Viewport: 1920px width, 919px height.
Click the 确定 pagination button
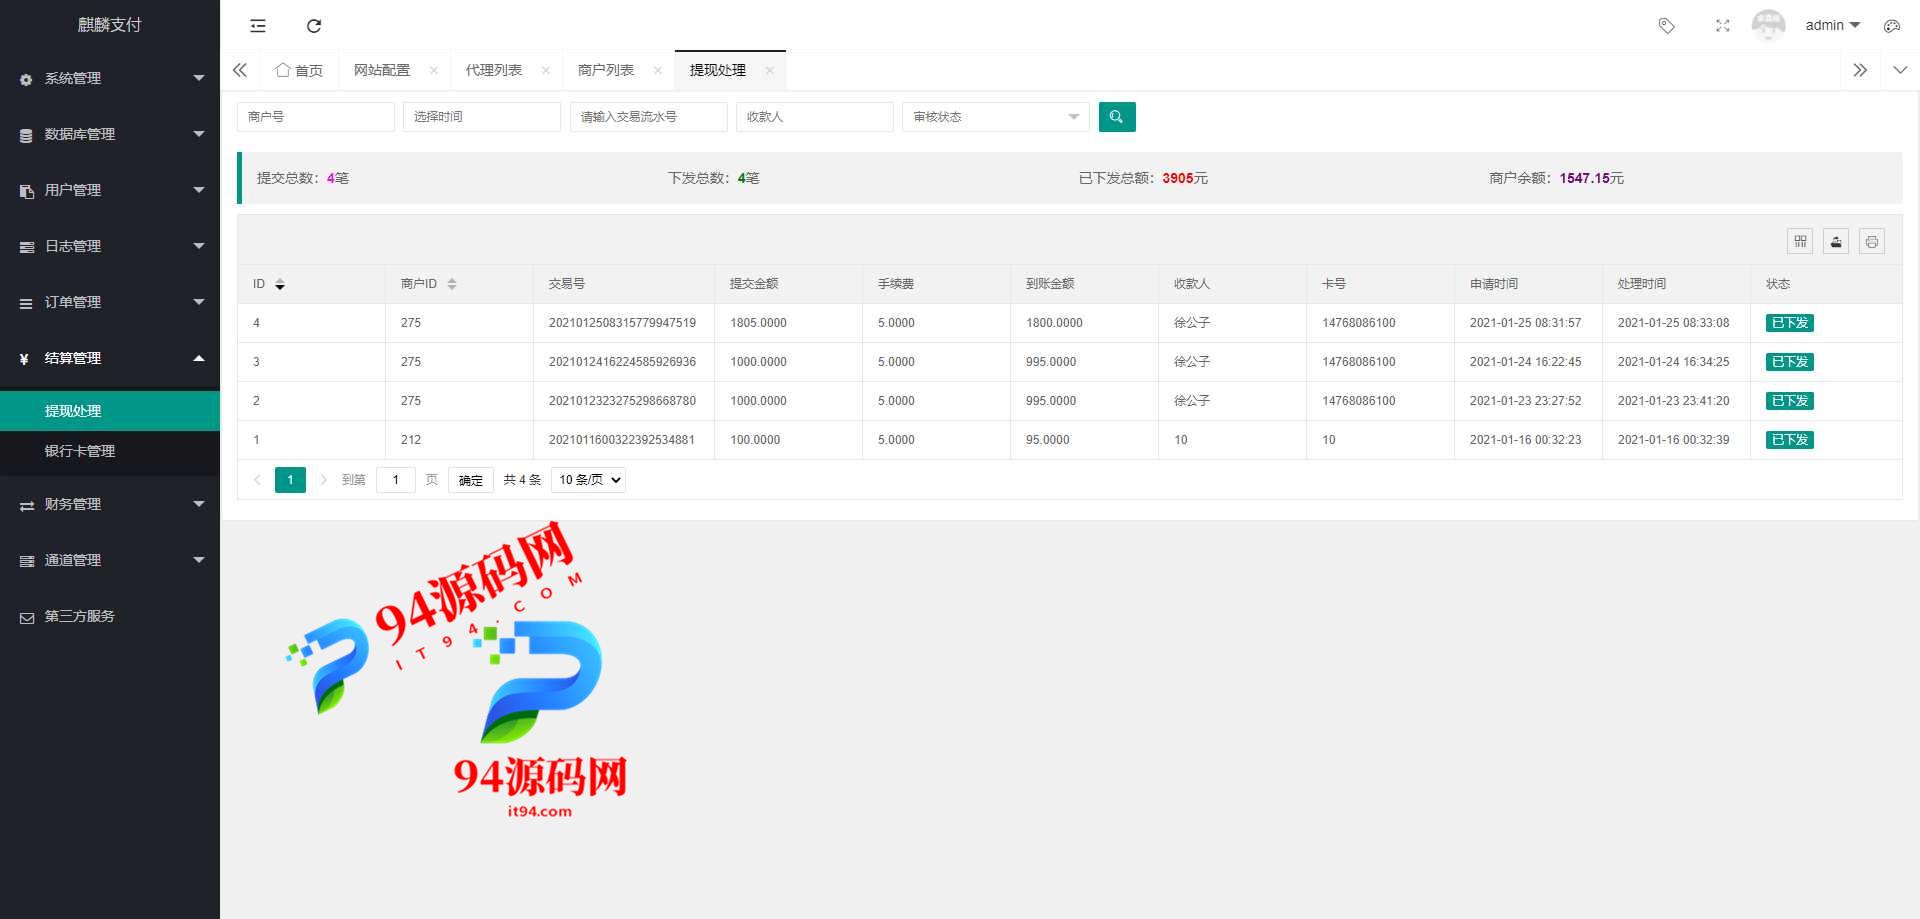pyautogui.click(x=471, y=480)
